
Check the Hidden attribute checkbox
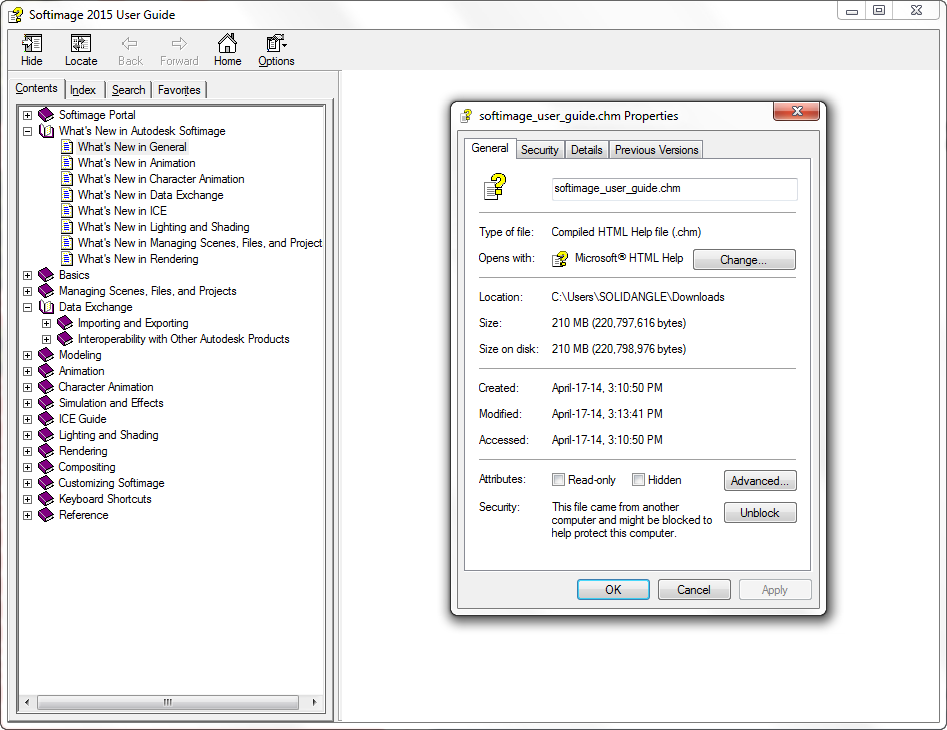click(x=638, y=480)
